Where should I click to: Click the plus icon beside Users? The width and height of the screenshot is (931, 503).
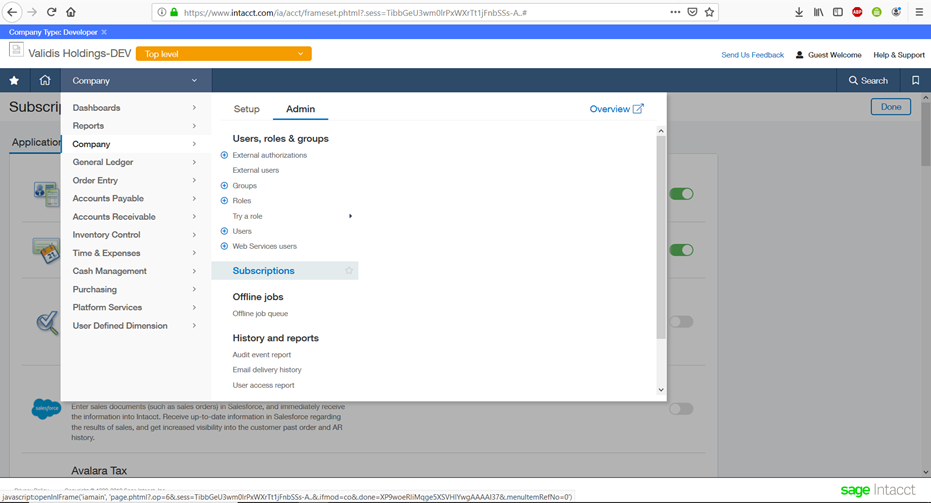tap(224, 231)
